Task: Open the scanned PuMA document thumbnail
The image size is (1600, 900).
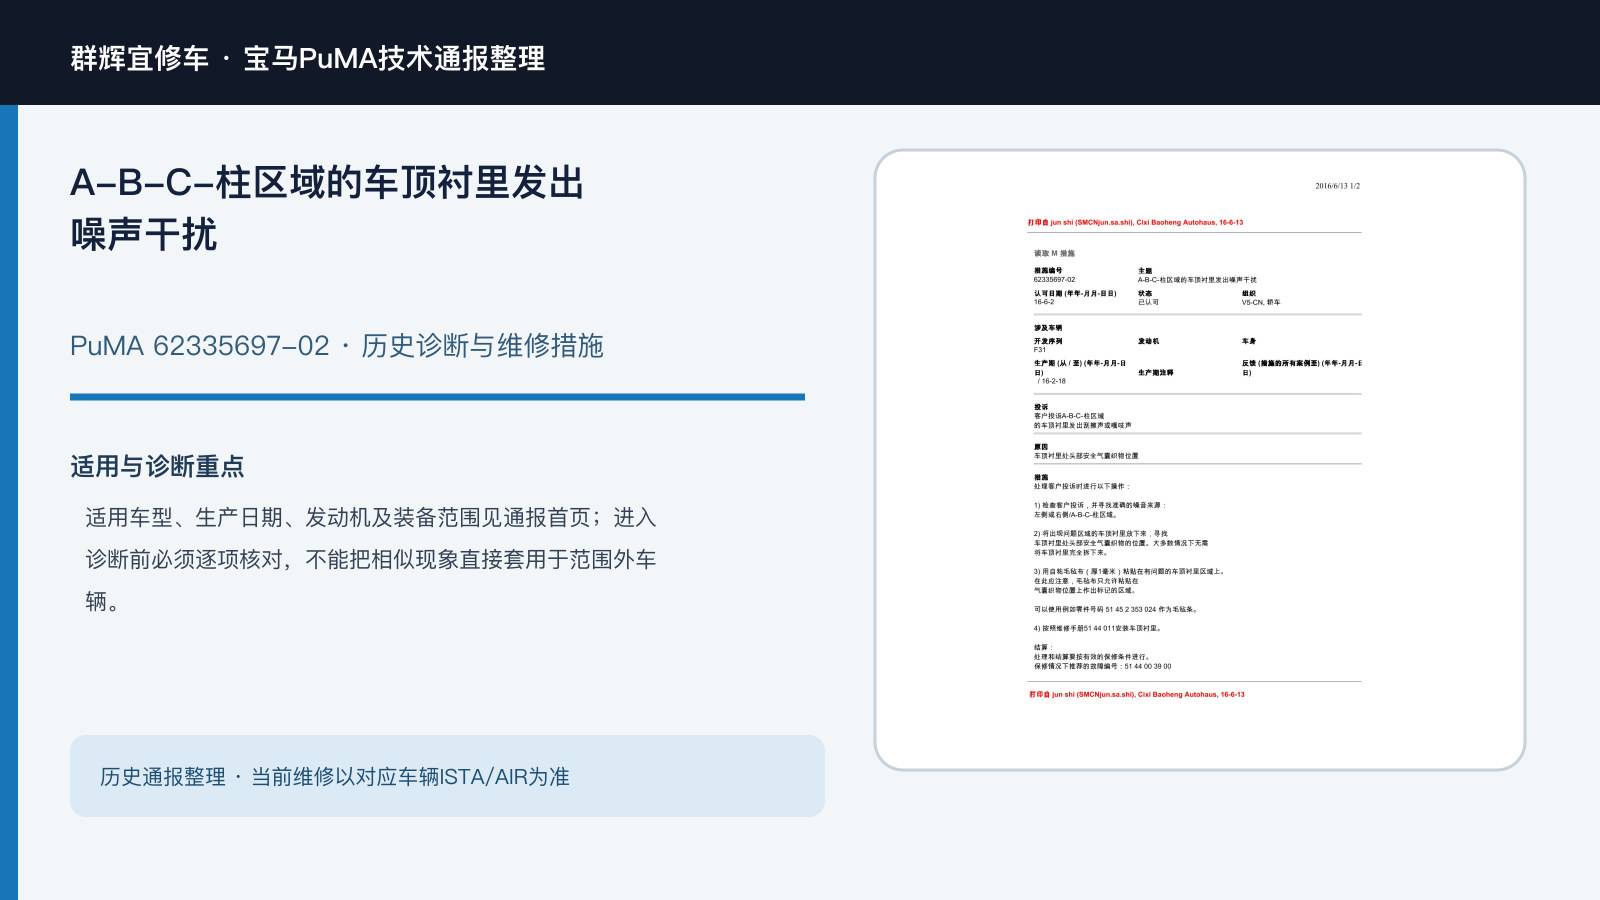Action: (x=1200, y=460)
